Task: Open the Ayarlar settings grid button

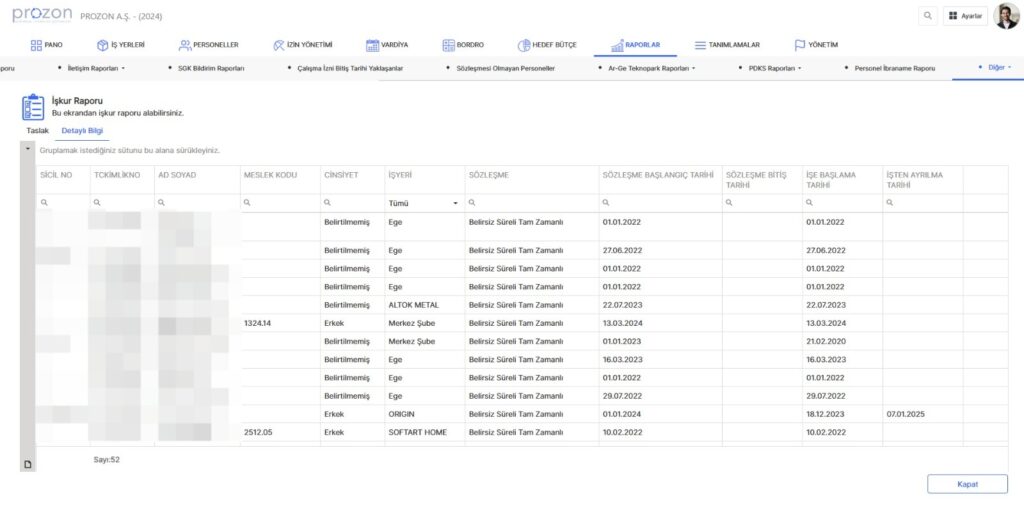Action: click(965, 16)
